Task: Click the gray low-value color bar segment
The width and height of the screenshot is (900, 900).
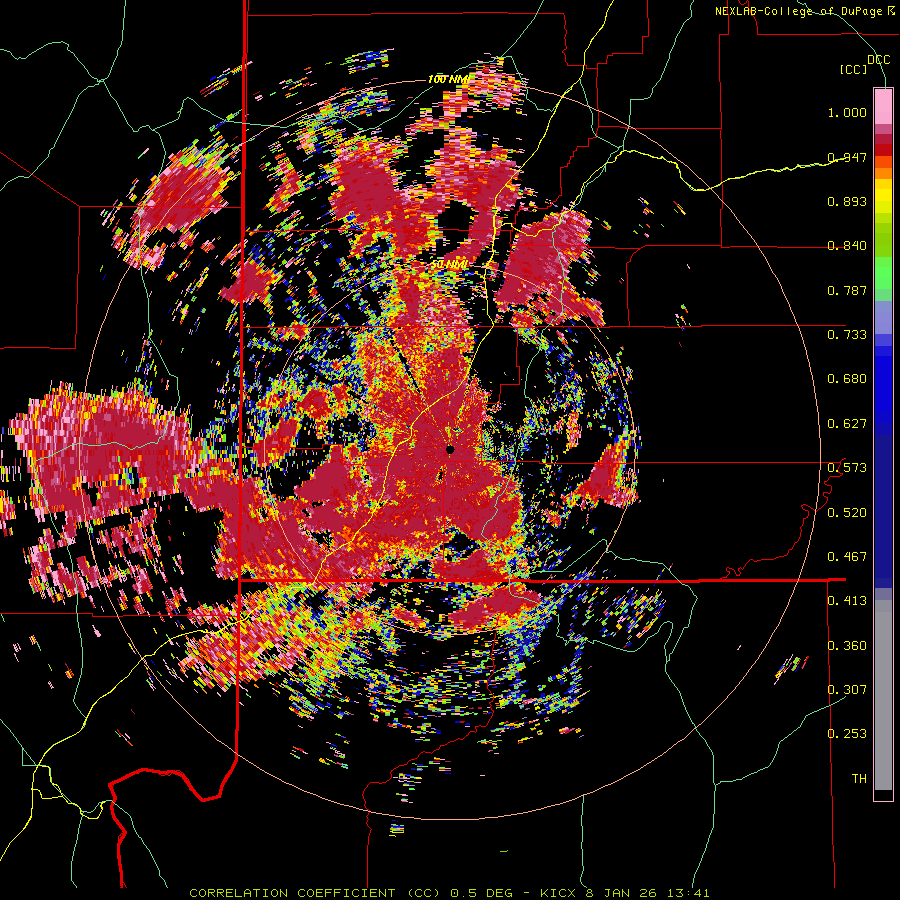Action: coord(883,695)
